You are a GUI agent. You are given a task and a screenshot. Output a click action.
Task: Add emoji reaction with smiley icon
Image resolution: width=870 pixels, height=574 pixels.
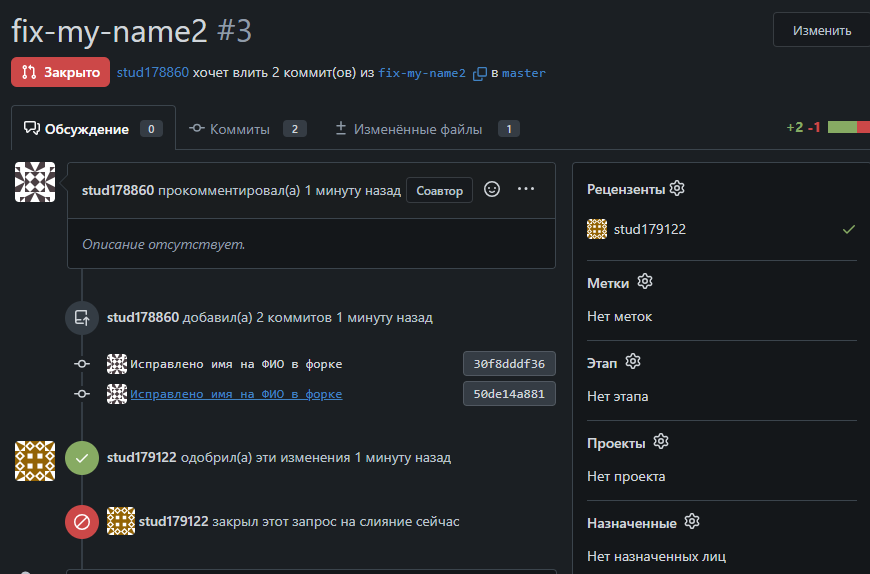click(491, 189)
